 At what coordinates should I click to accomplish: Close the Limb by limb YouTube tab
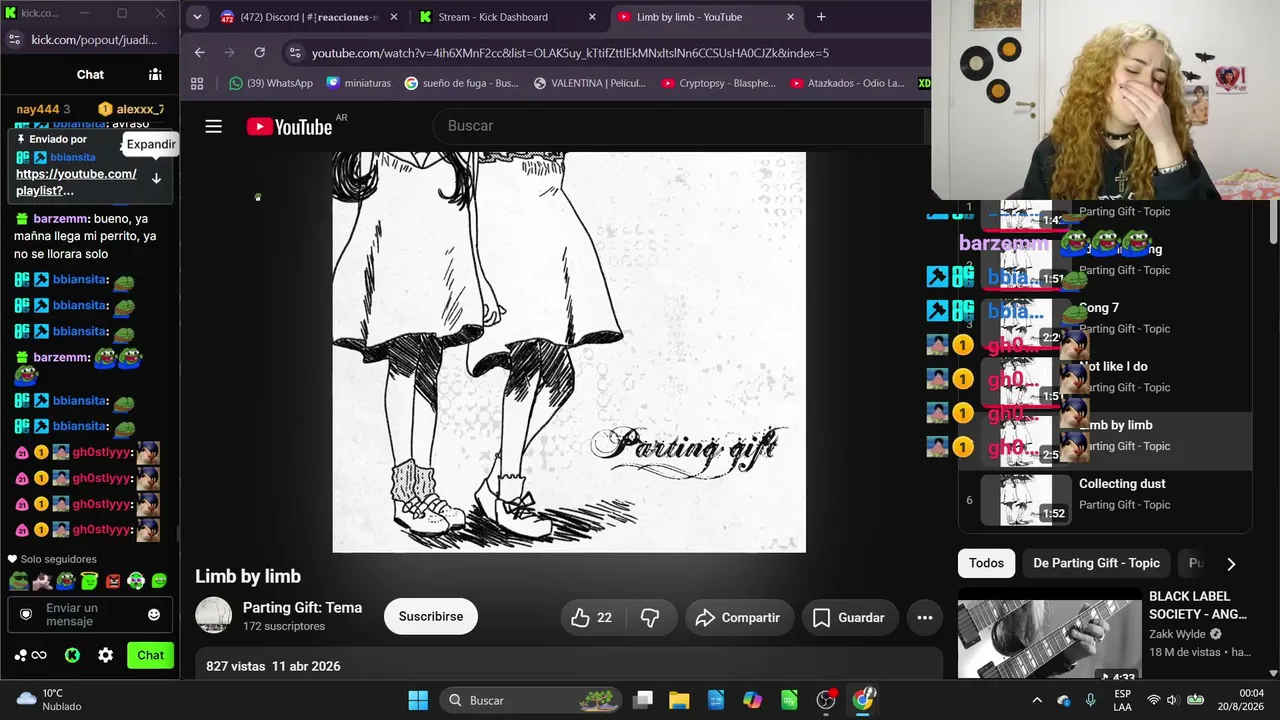[790, 17]
